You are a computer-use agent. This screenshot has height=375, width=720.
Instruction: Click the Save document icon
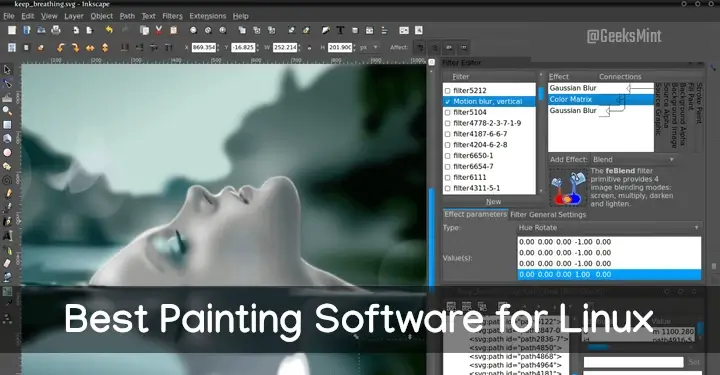(x=41, y=30)
